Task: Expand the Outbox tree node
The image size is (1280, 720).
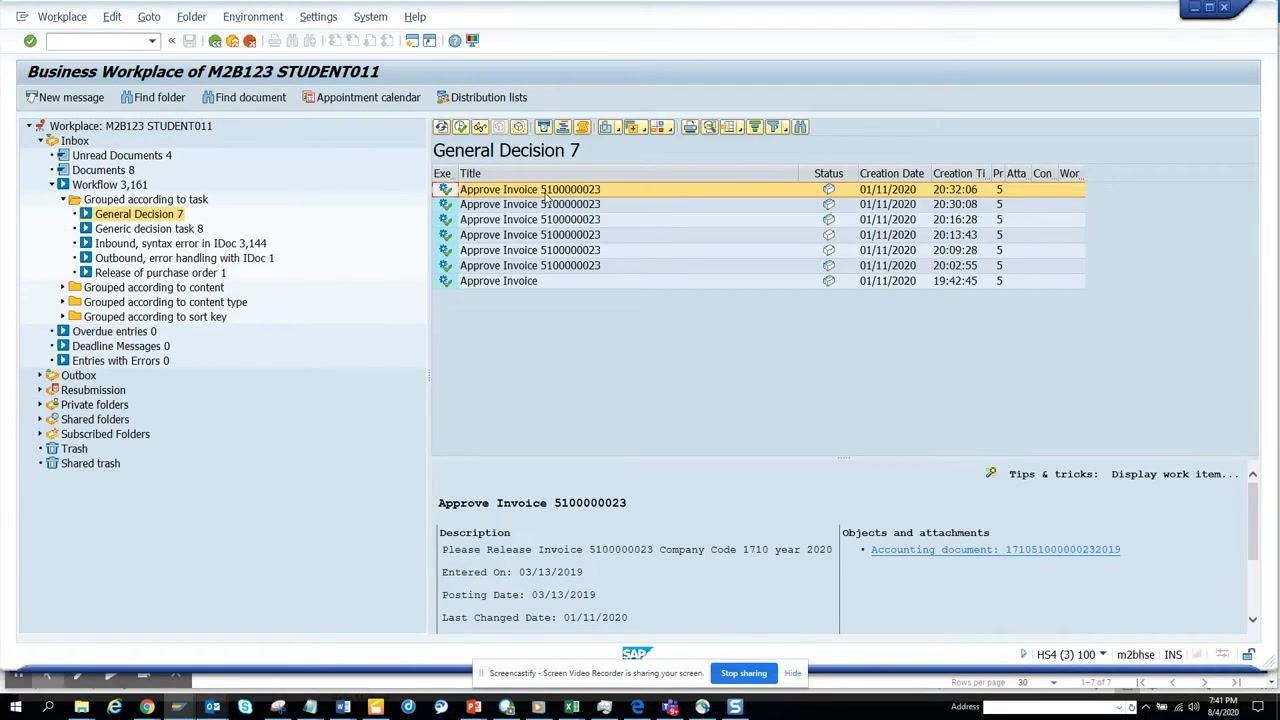Action: point(40,376)
